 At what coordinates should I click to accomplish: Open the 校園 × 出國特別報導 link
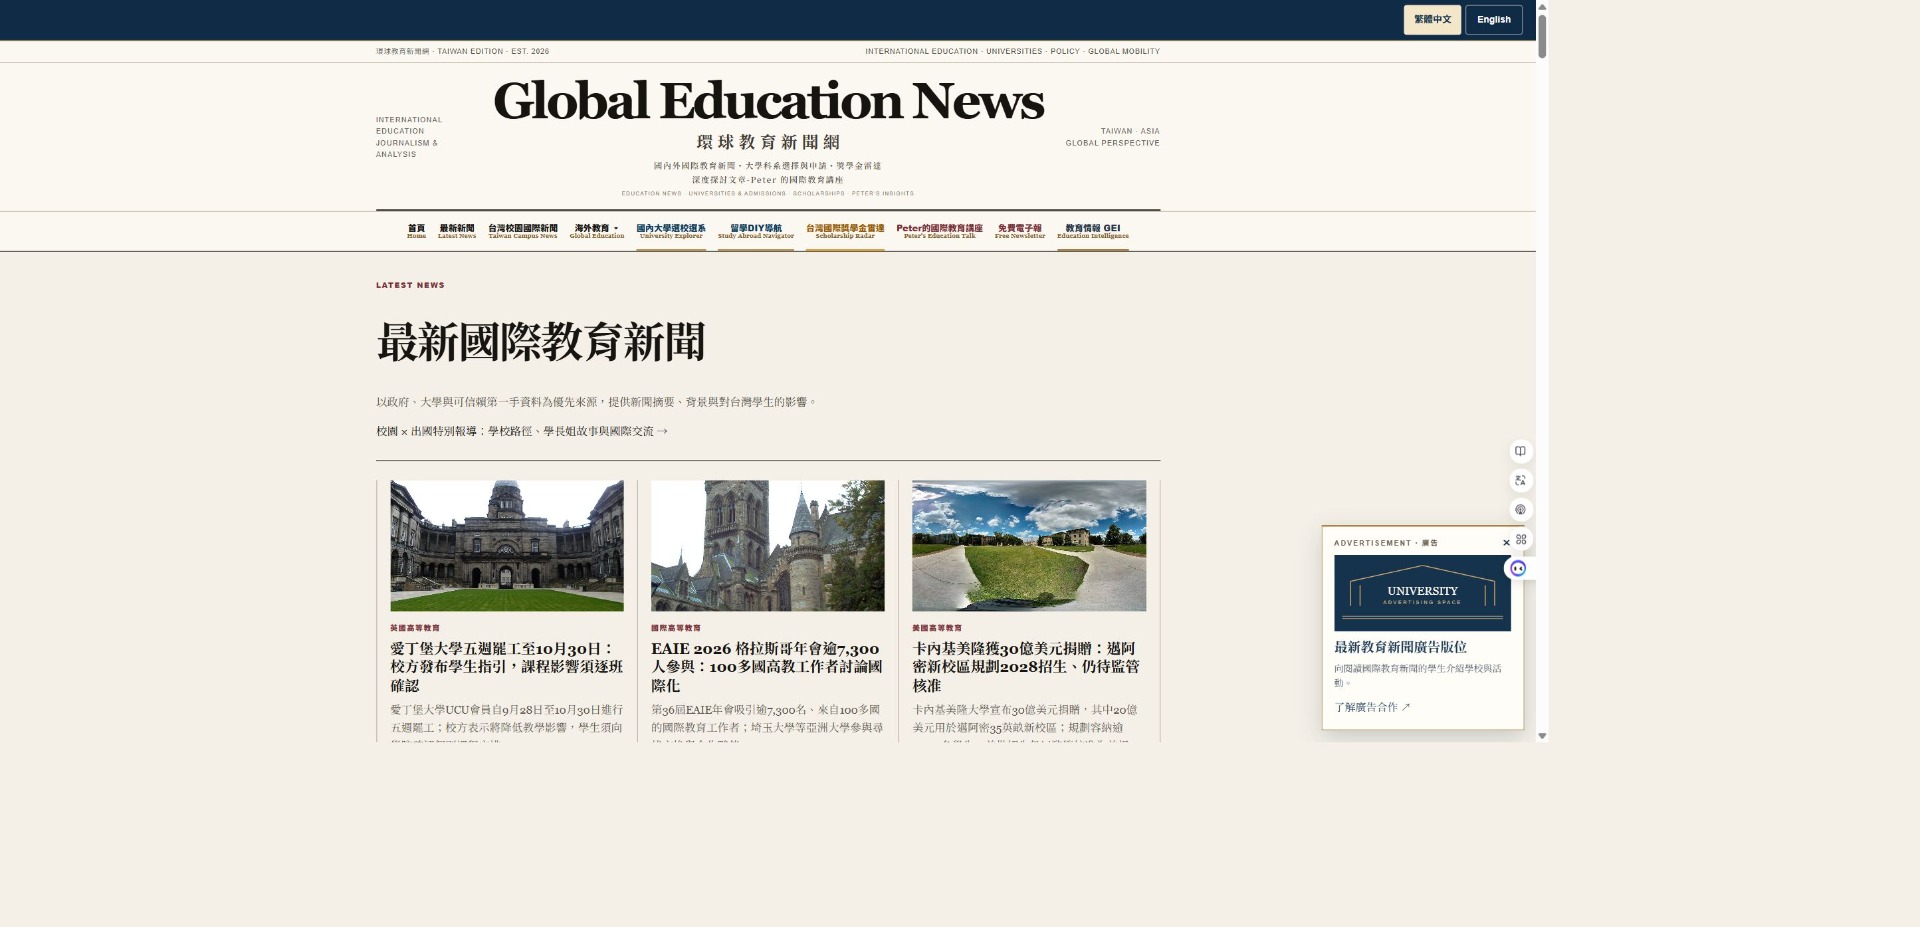(x=522, y=431)
